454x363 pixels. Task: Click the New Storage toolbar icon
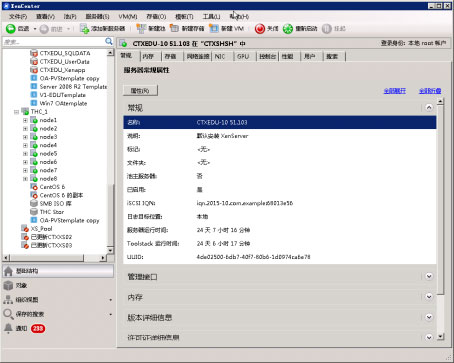pos(174,29)
